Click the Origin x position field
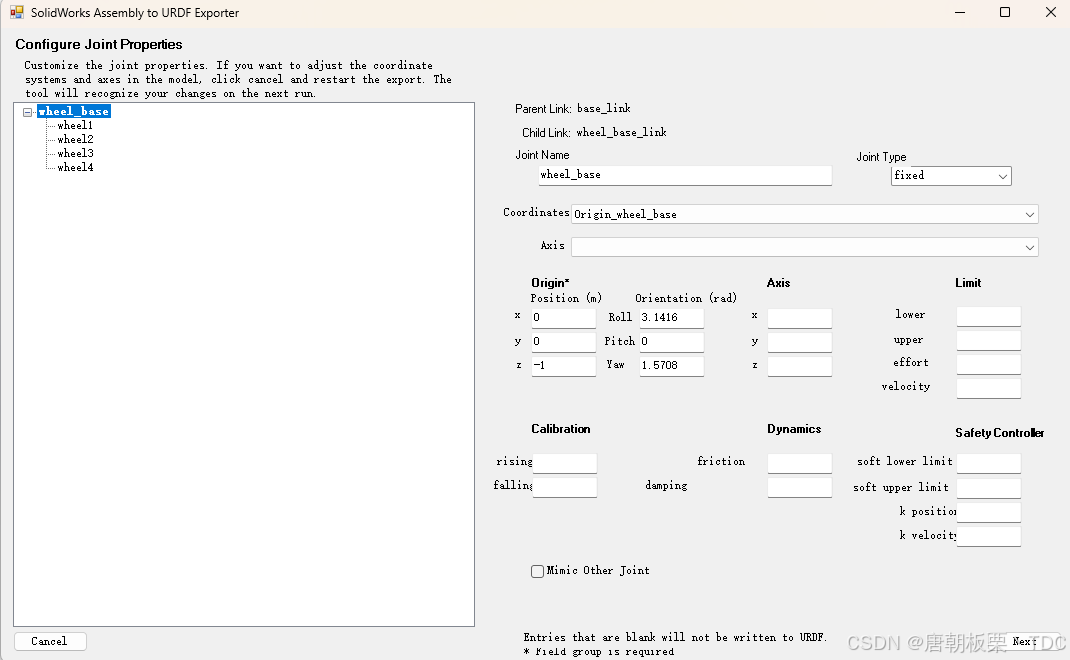 [x=562, y=316]
